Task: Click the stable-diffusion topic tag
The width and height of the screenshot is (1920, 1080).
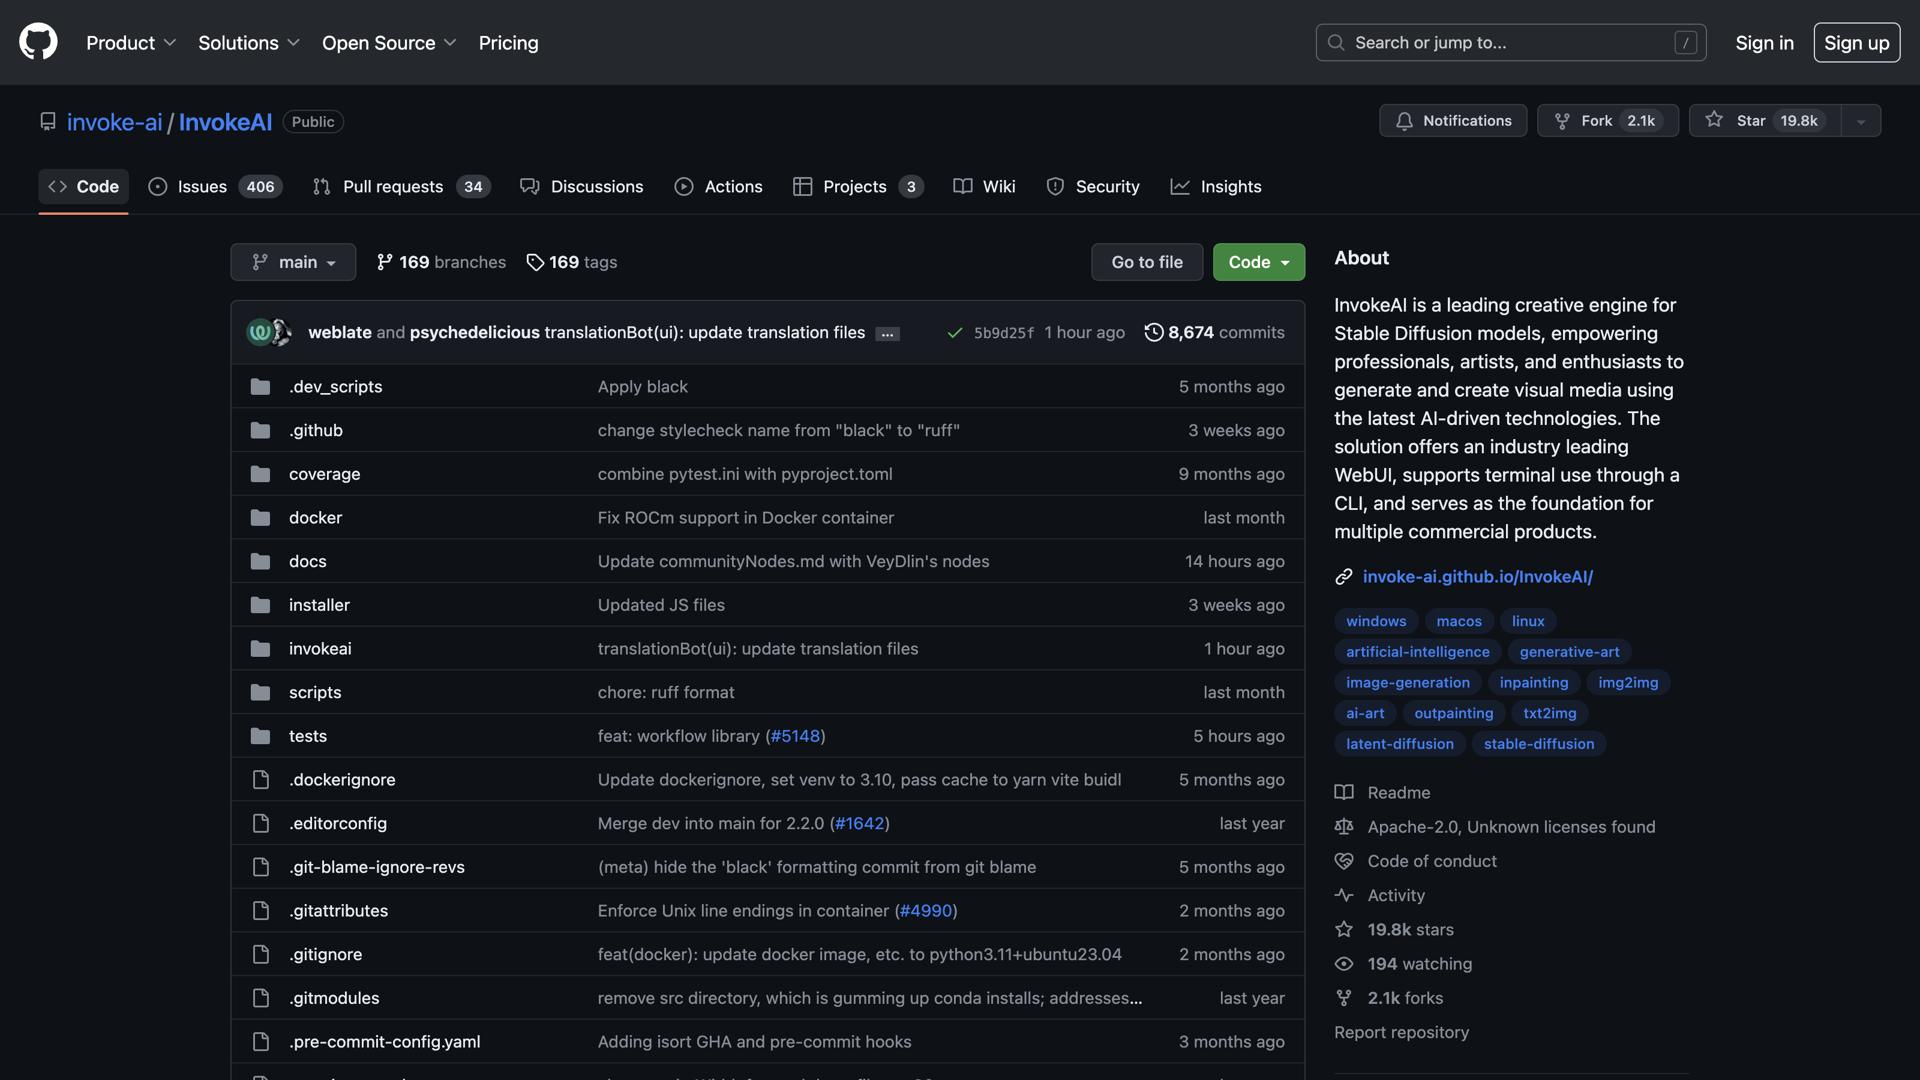Action: coord(1538,743)
